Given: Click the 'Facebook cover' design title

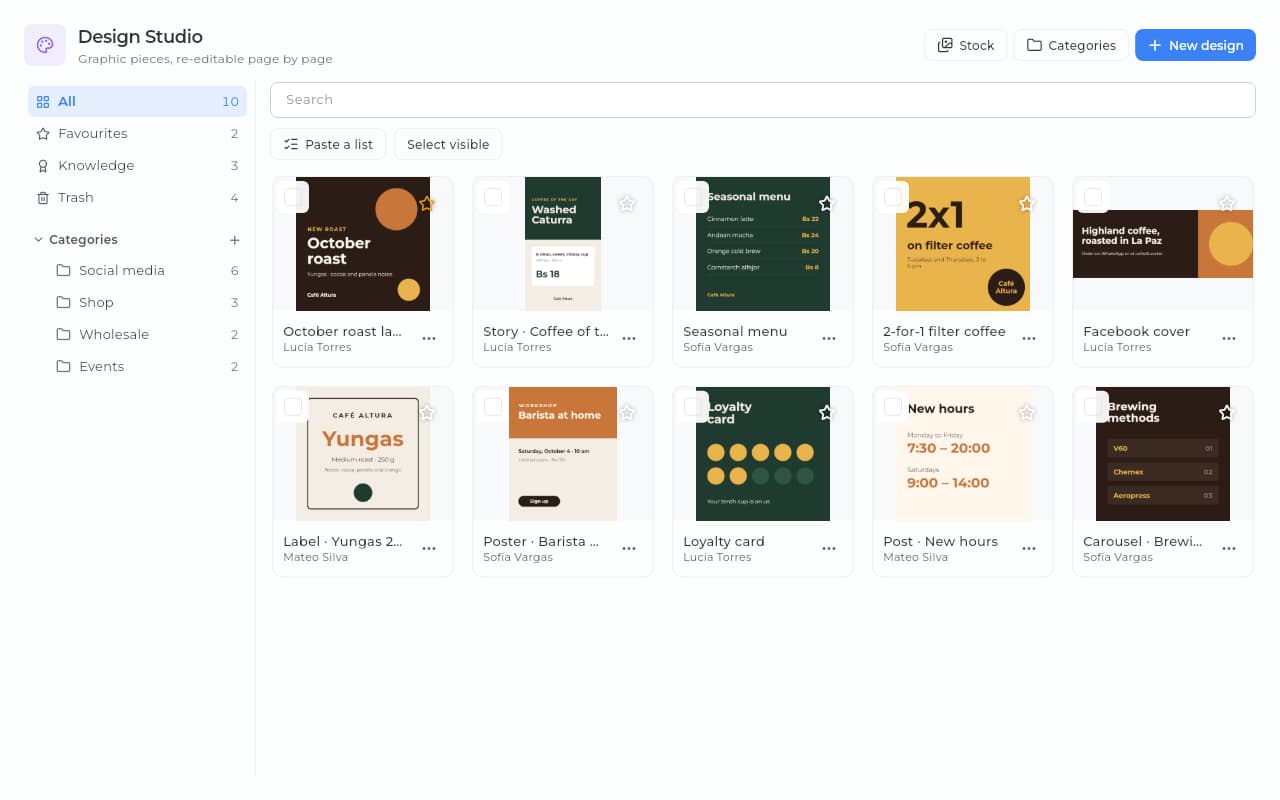Looking at the screenshot, I should [x=1136, y=331].
